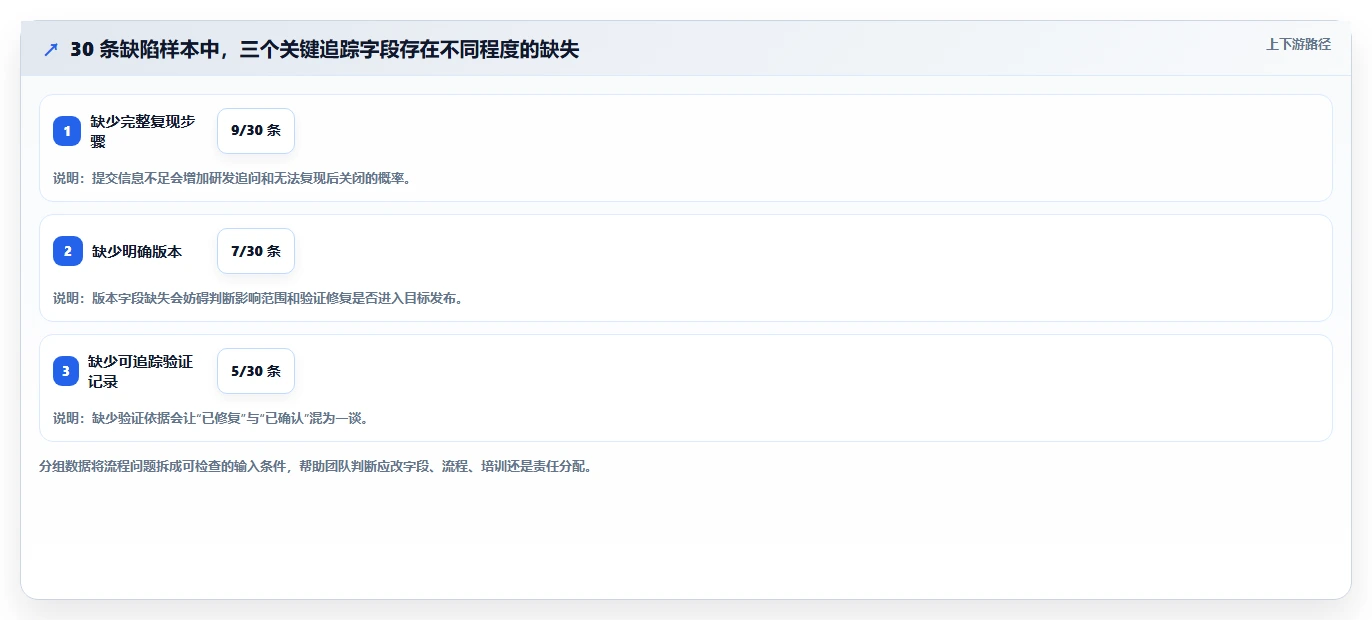Click the number 1 badge
Screen dimensions: 1372x620
point(67,131)
